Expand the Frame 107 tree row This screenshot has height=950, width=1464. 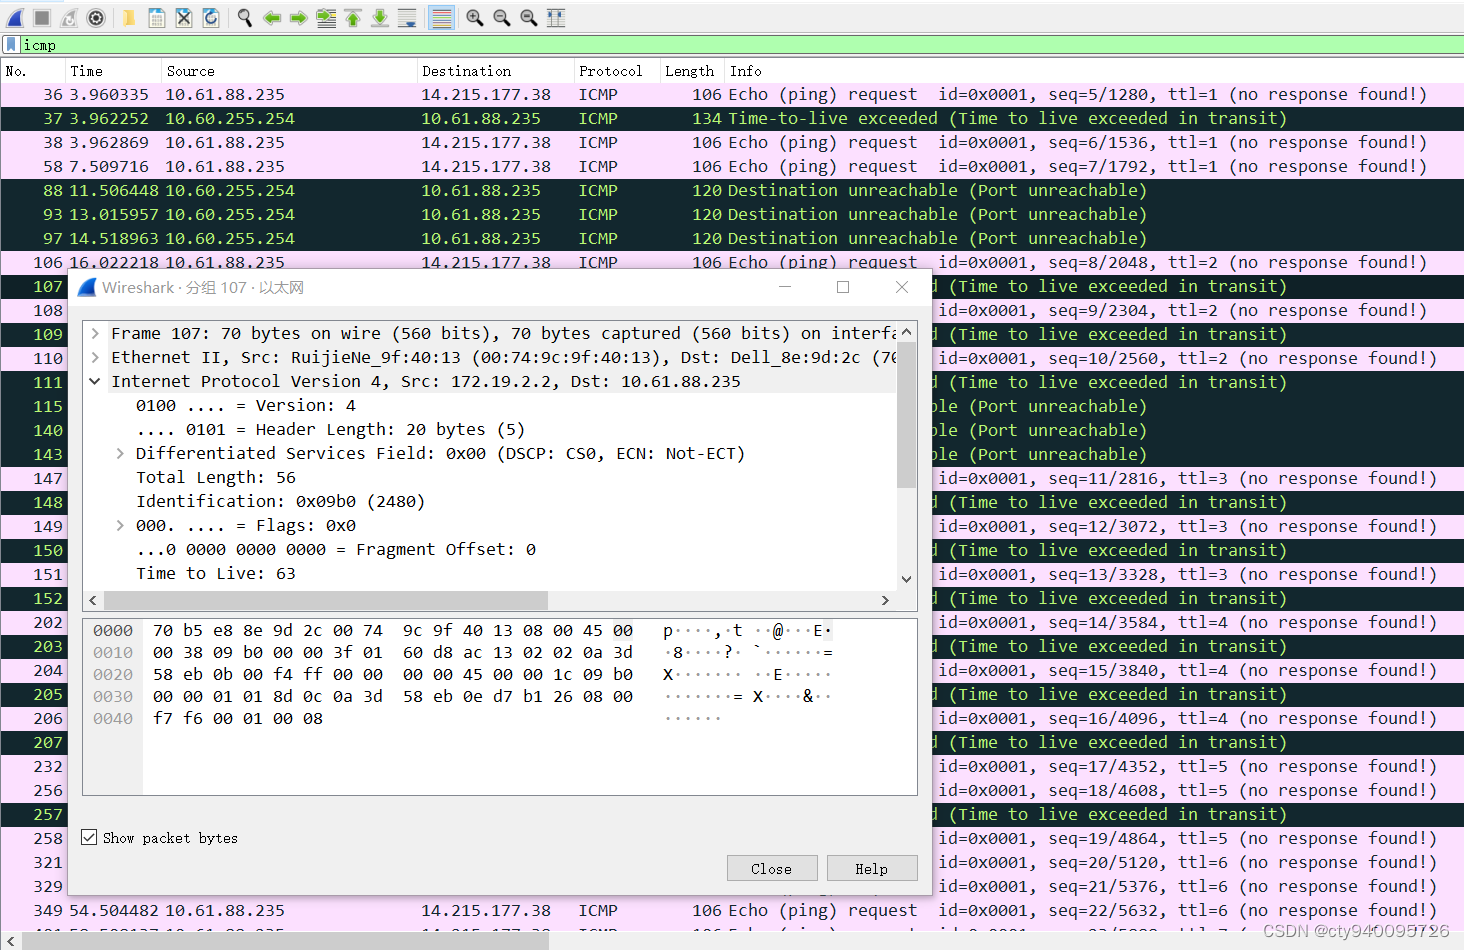(95, 333)
